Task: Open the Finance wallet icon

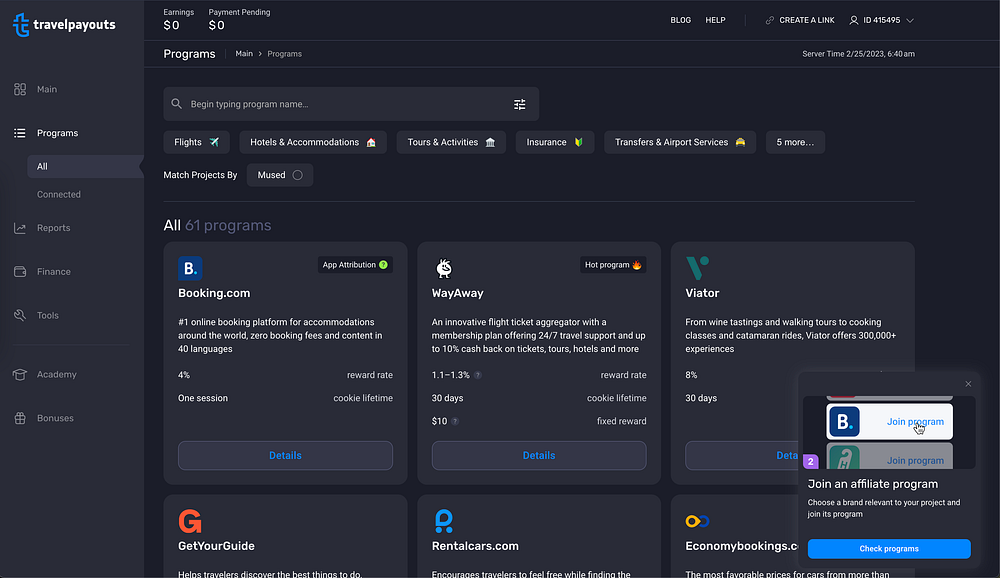Action: click(x=20, y=271)
